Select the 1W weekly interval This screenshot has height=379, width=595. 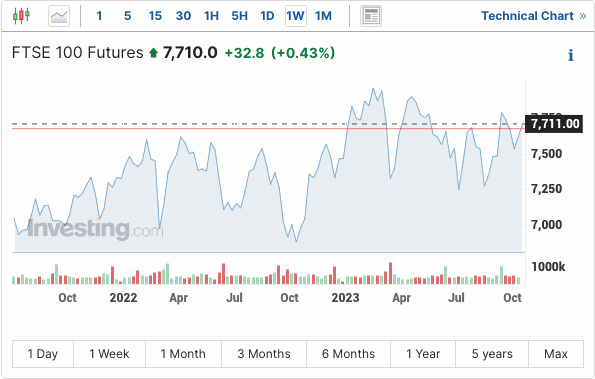coord(296,16)
